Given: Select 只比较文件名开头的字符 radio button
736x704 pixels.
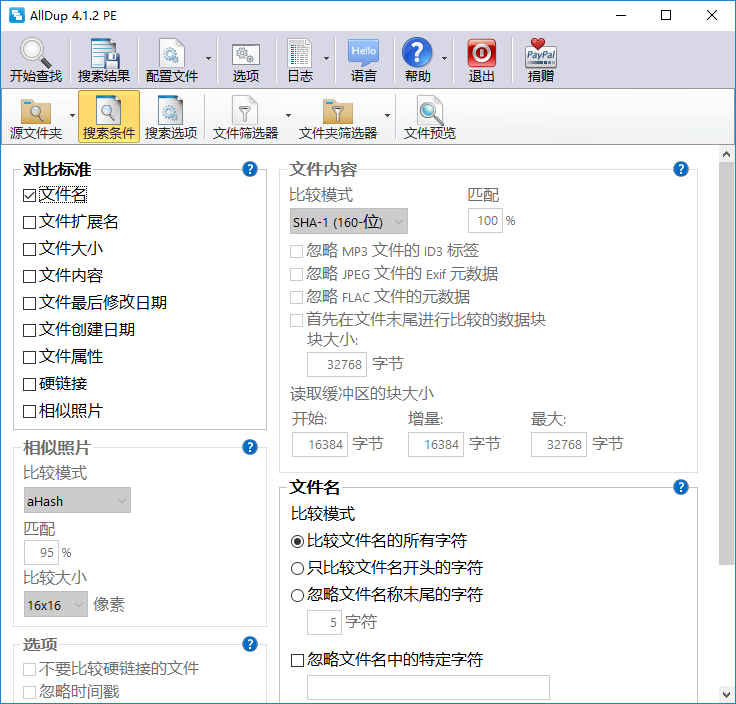Looking at the screenshot, I should (297, 568).
